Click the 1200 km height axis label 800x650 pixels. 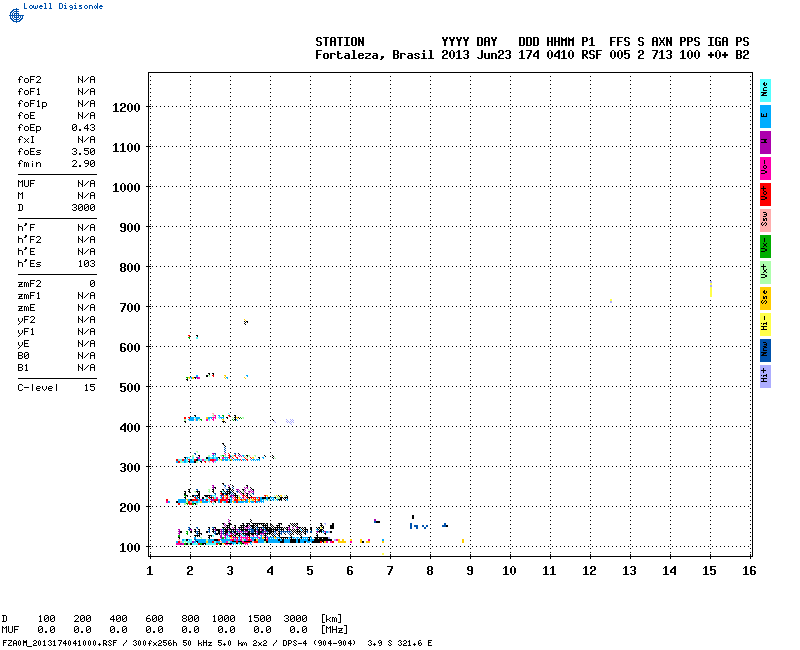[x=126, y=108]
